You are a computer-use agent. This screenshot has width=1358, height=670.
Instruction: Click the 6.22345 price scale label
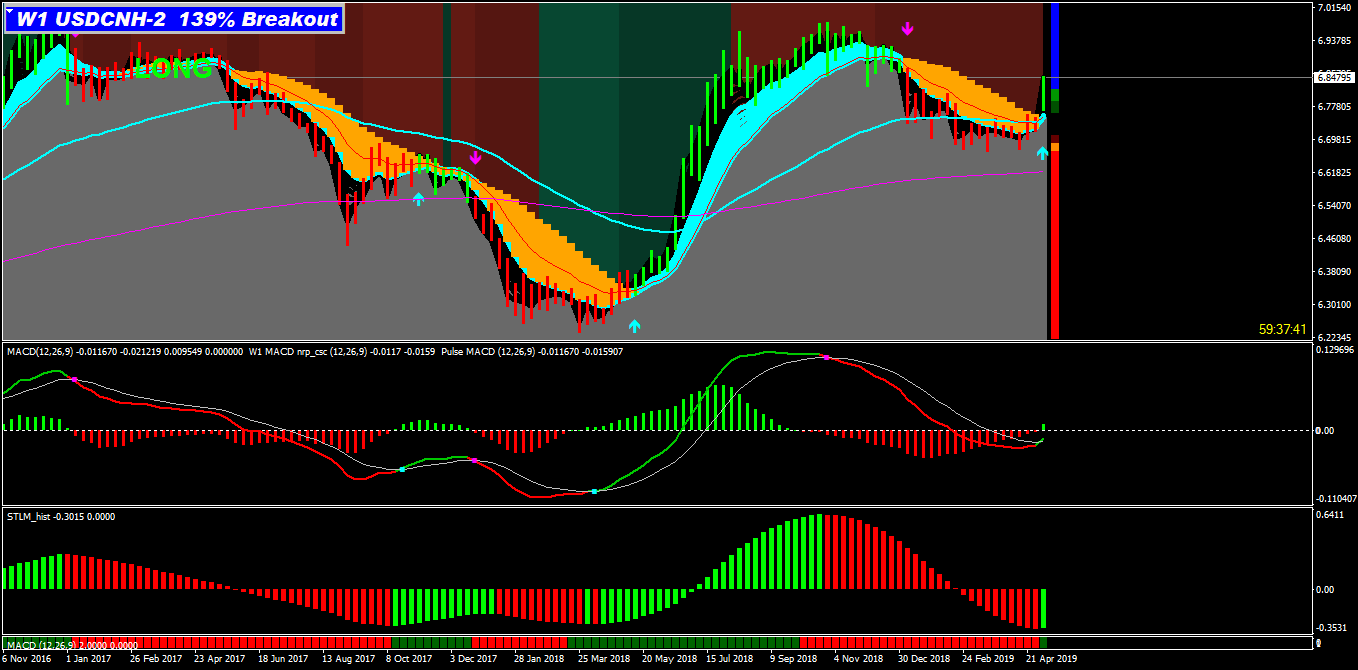pyautogui.click(x=1335, y=338)
